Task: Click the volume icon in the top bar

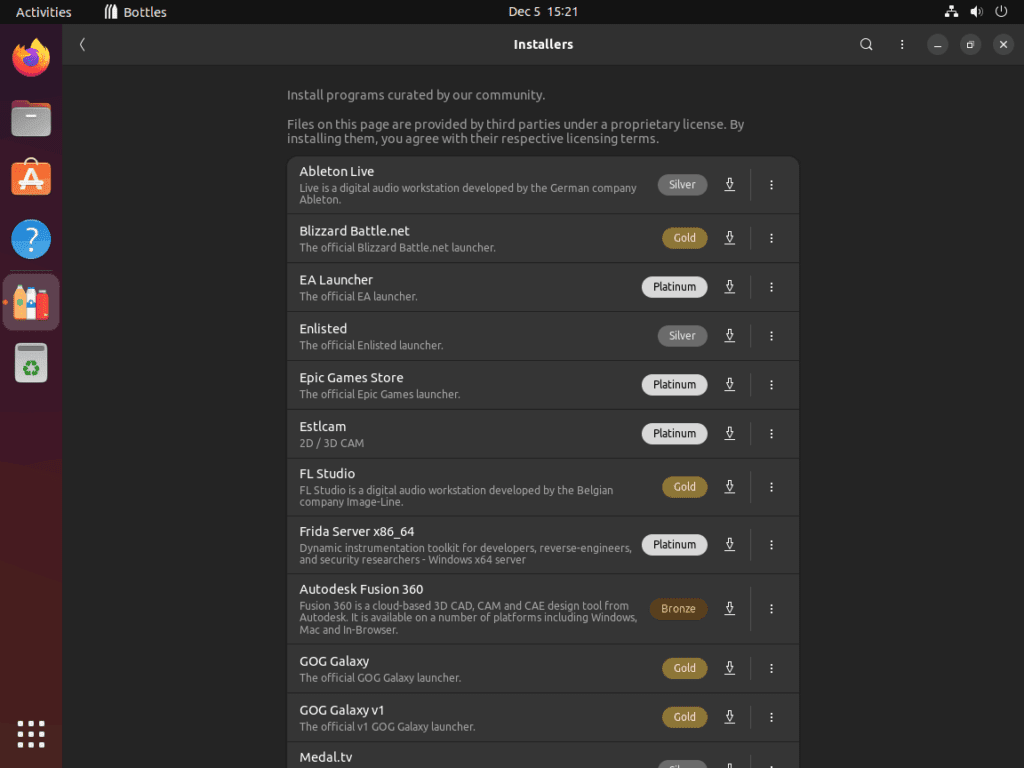Action: point(975,12)
